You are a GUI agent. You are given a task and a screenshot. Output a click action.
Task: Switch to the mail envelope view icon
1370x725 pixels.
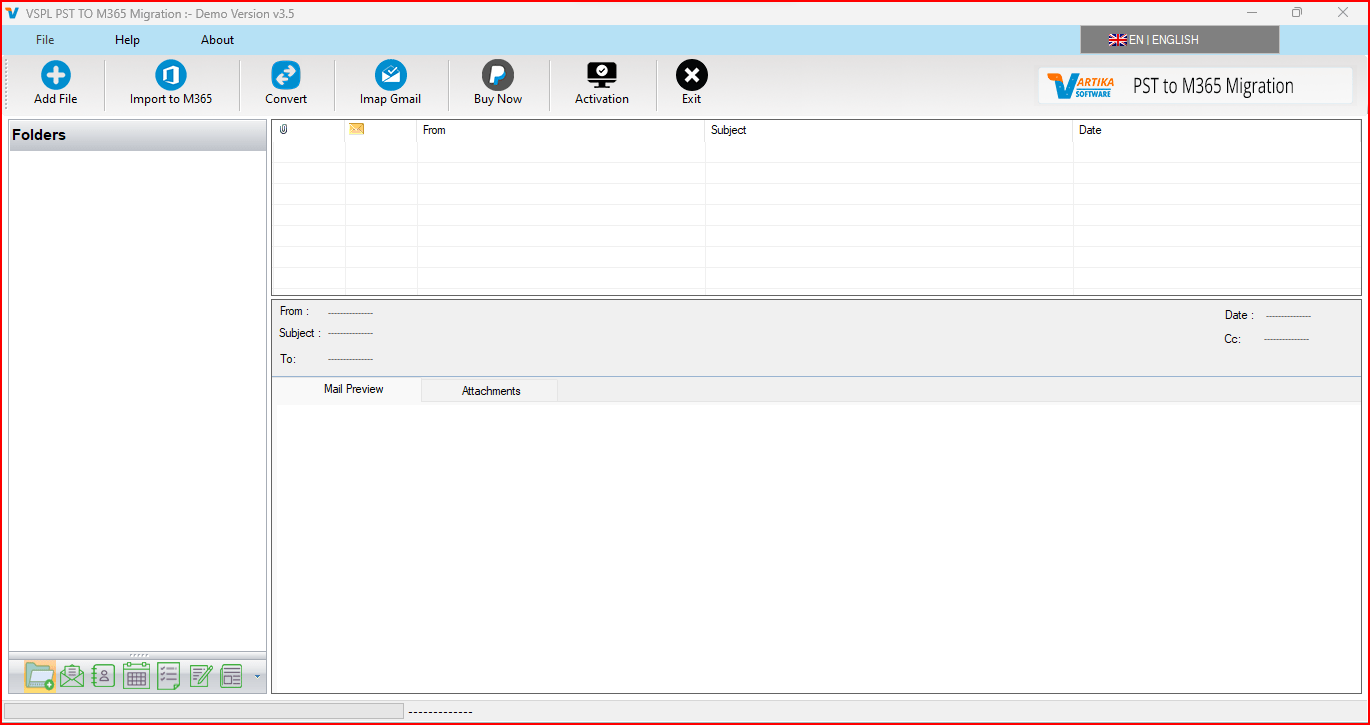coord(72,676)
